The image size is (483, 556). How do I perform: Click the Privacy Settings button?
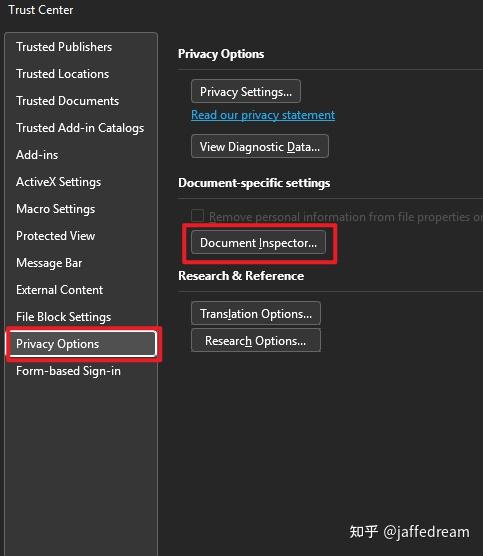[246, 91]
